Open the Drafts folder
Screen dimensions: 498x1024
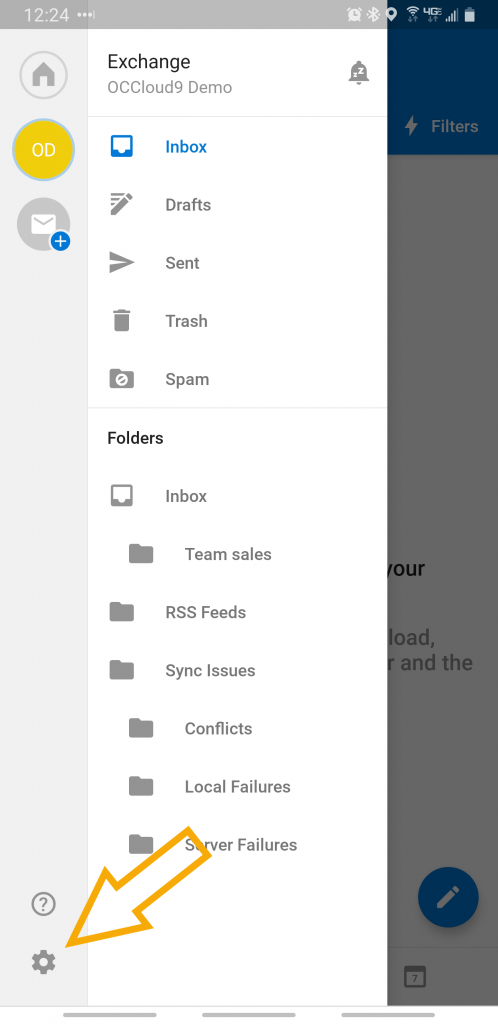(238, 205)
